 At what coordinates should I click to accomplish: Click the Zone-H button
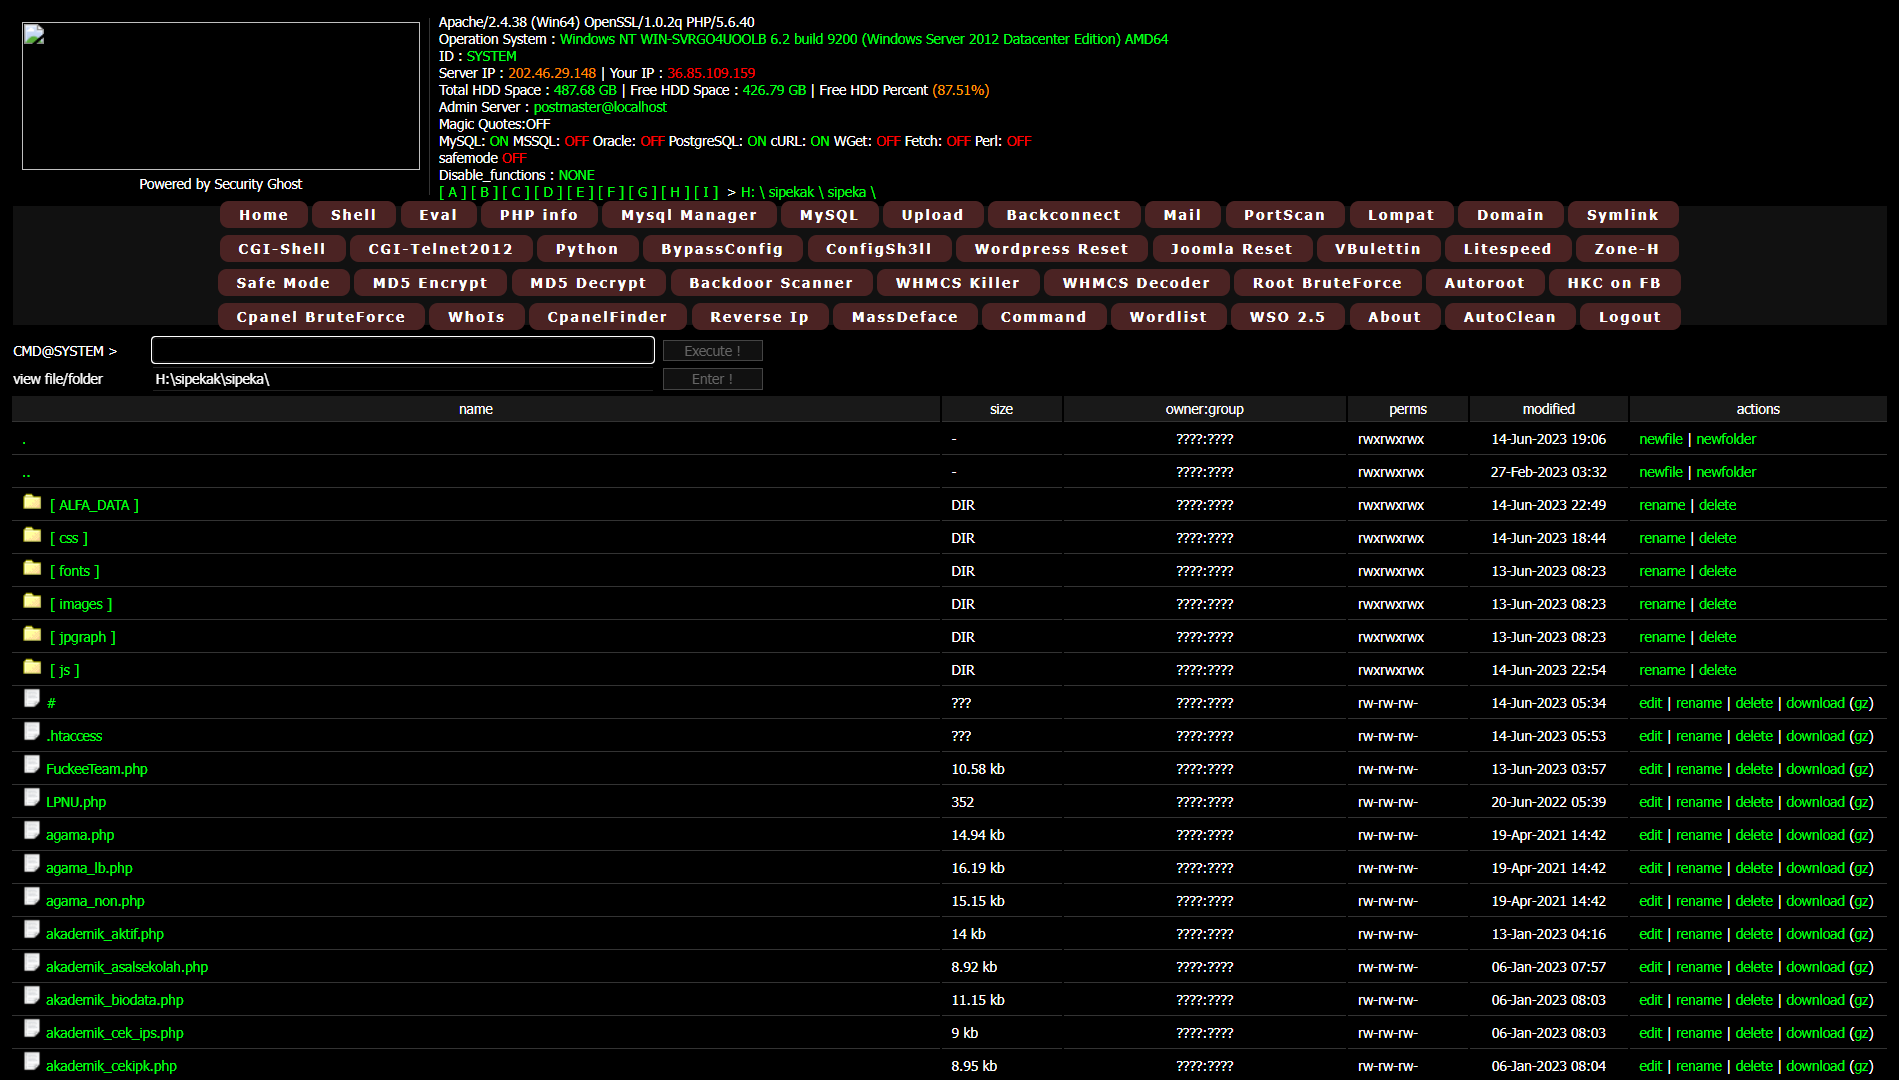click(x=1627, y=249)
